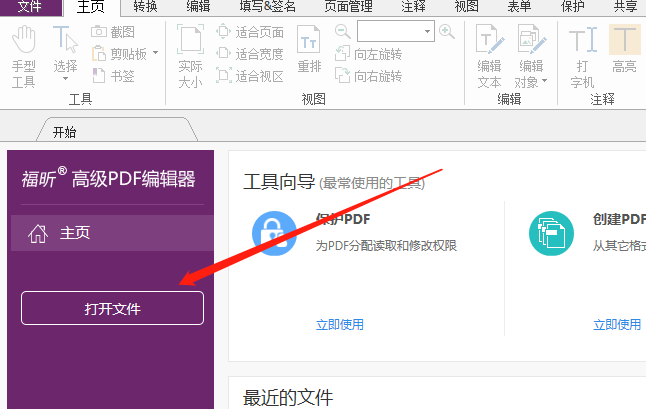The height and width of the screenshot is (409, 646).
Task: Open the Clipboard (剪贴板) tool
Action: (119, 54)
